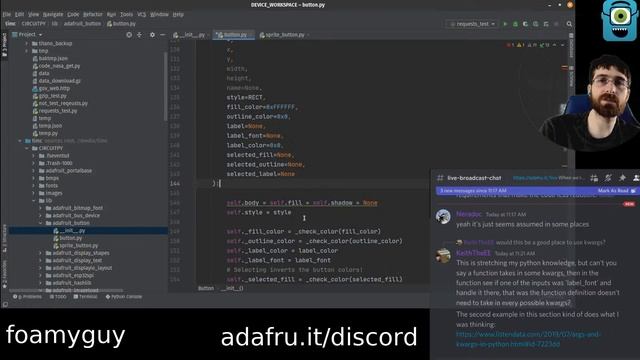
Task: Collapse all using Project panel arrows icon
Action: pos(140,35)
